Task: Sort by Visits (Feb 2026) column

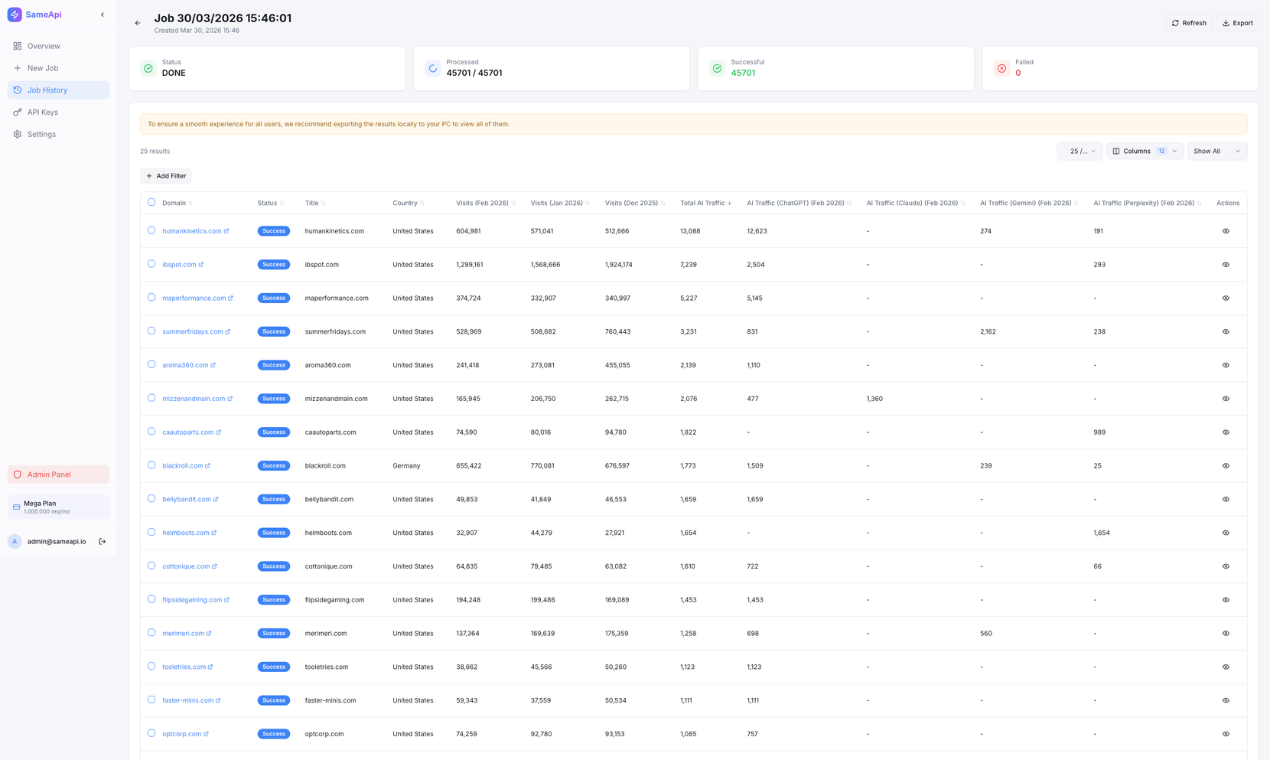Action: [486, 203]
